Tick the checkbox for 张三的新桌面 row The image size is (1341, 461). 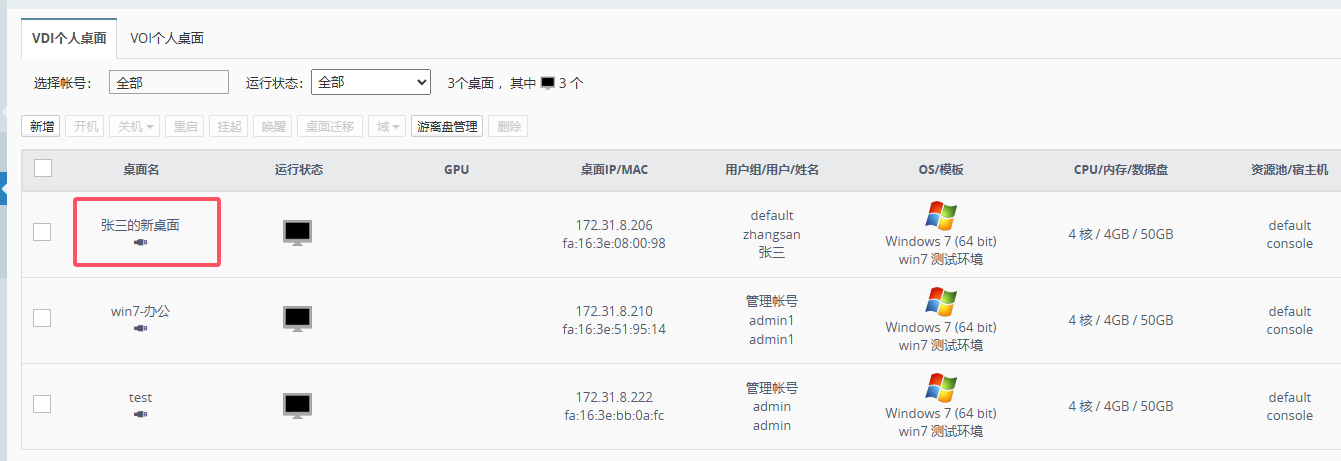pyautogui.click(x=42, y=232)
